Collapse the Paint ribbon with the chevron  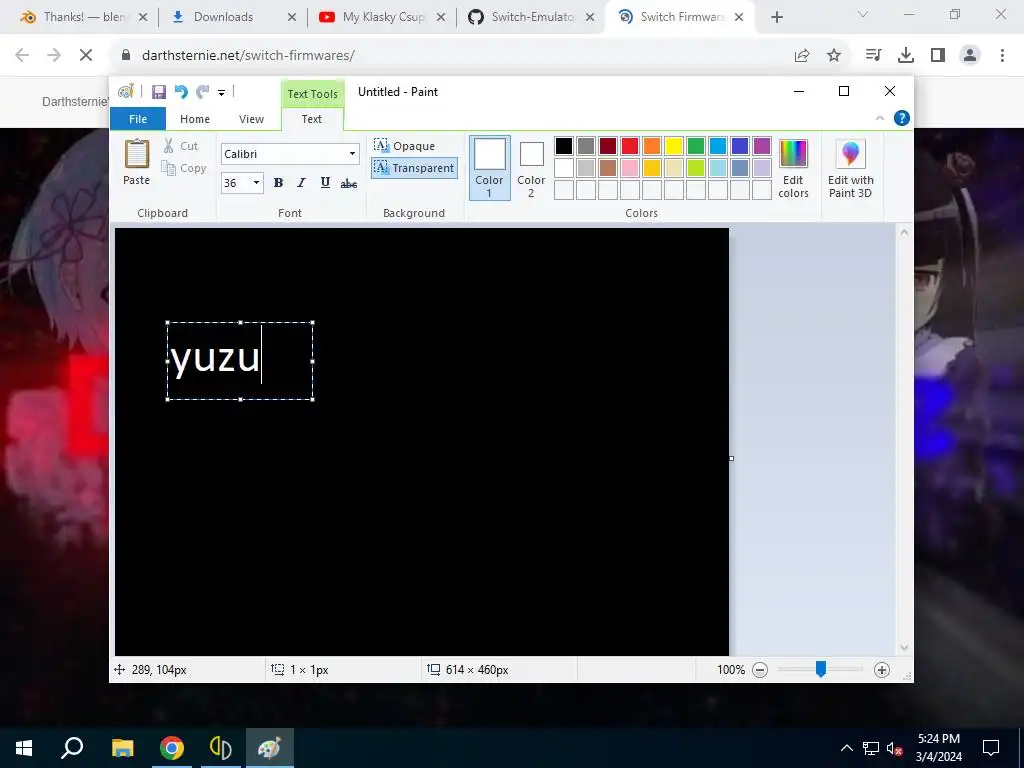click(x=880, y=118)
